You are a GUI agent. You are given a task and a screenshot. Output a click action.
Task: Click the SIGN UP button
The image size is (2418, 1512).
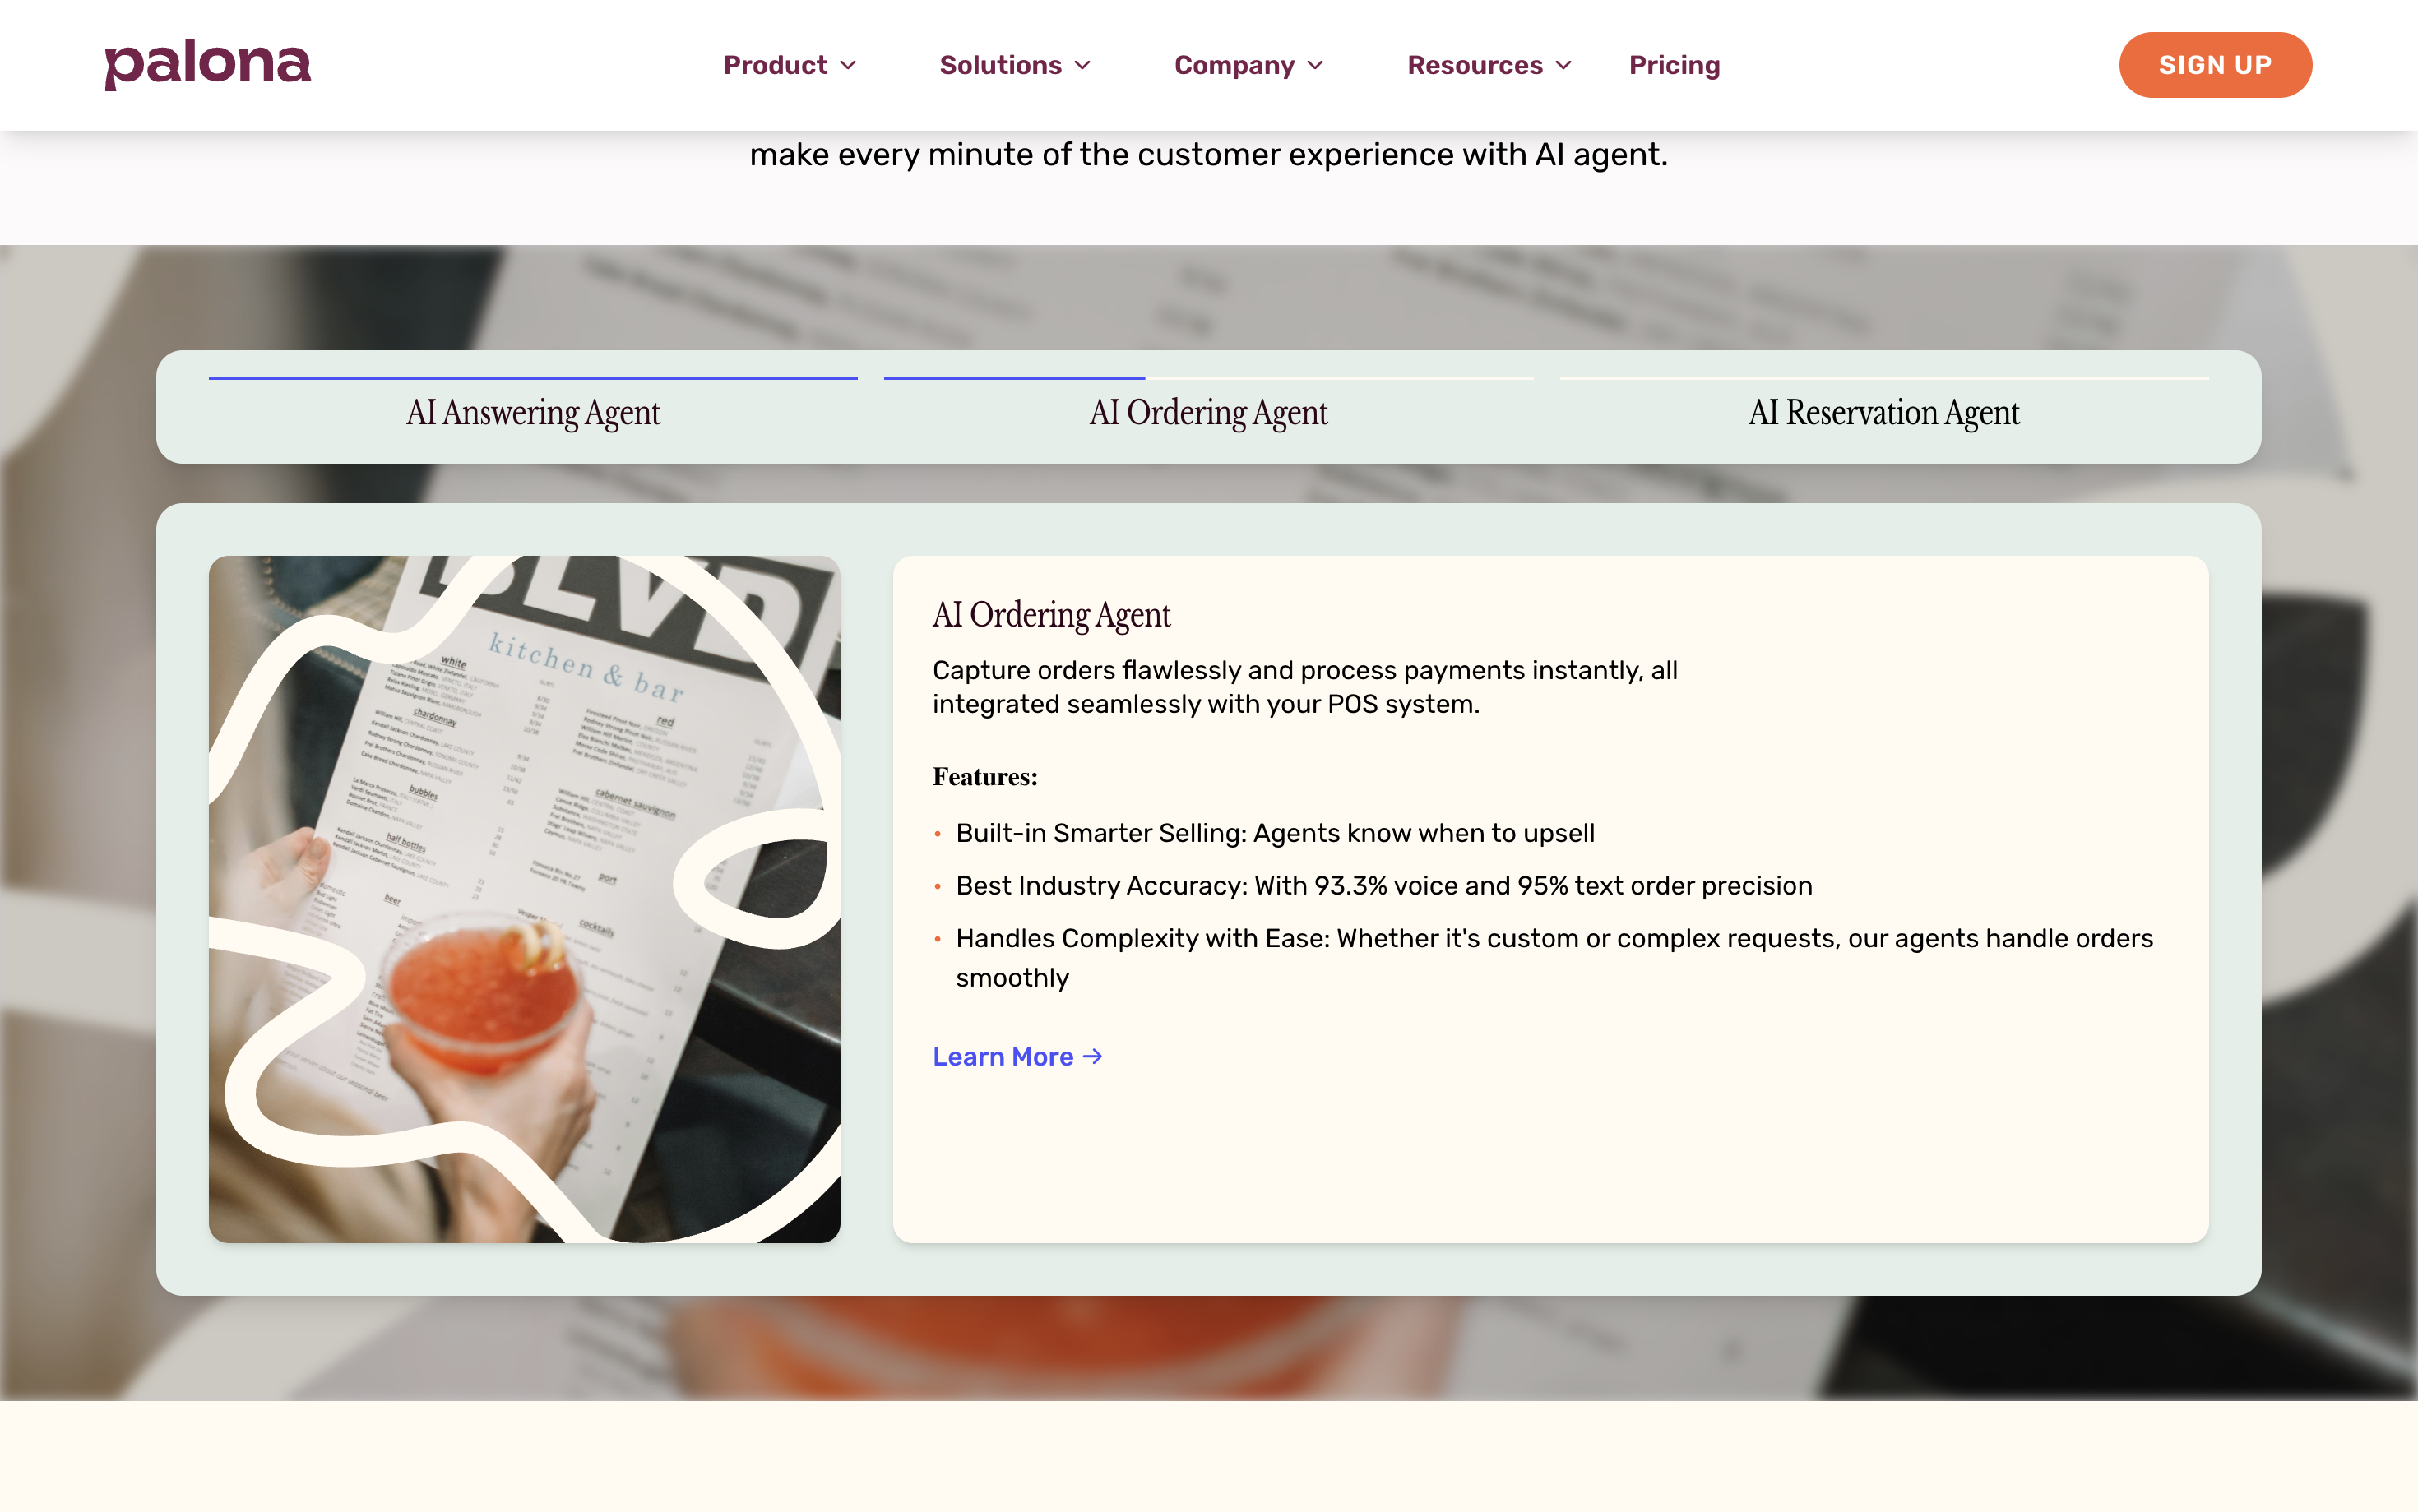(2215, 65)
